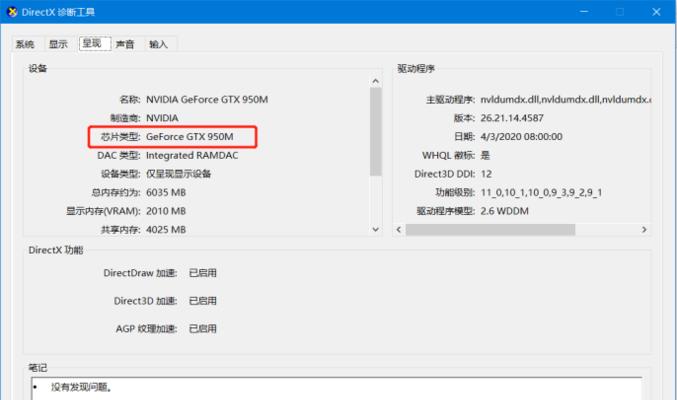The height and width of the screenshot is (400, 677).
Task: Click the device list scroll-up arrow
Action: (376, 81)
